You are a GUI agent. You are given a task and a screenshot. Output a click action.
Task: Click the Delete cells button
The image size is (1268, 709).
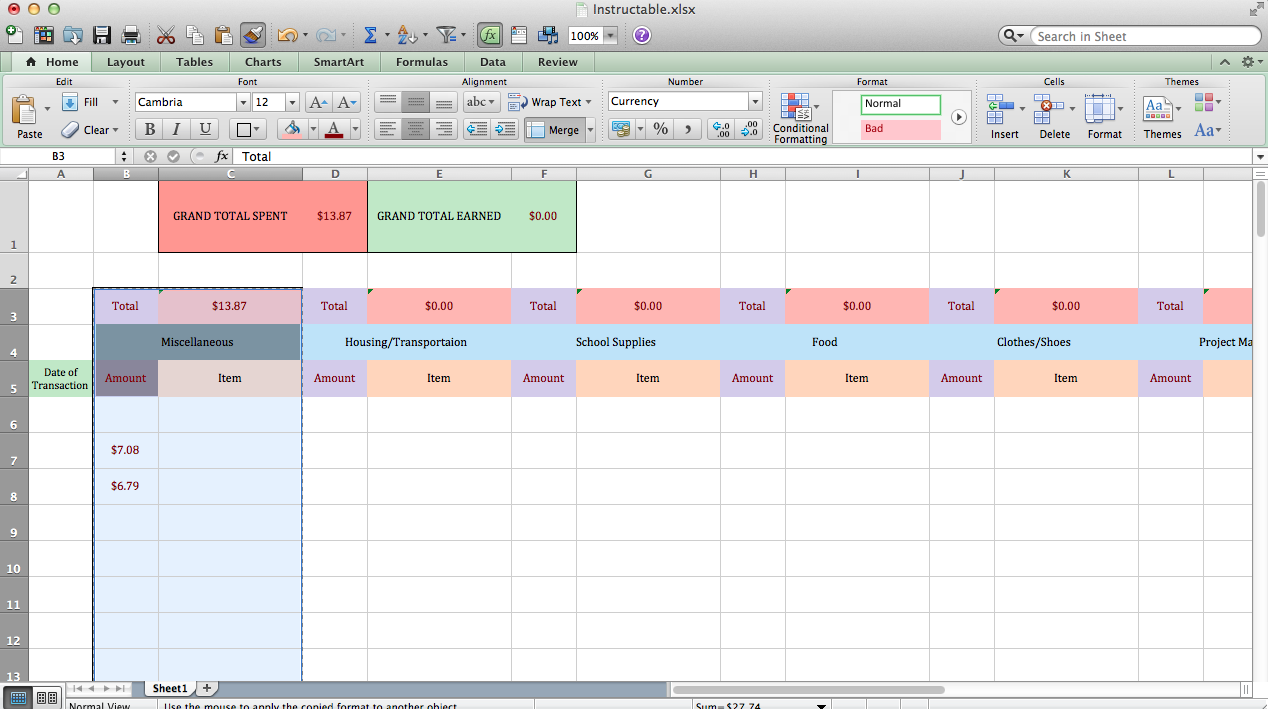(x=1054, y=117)
